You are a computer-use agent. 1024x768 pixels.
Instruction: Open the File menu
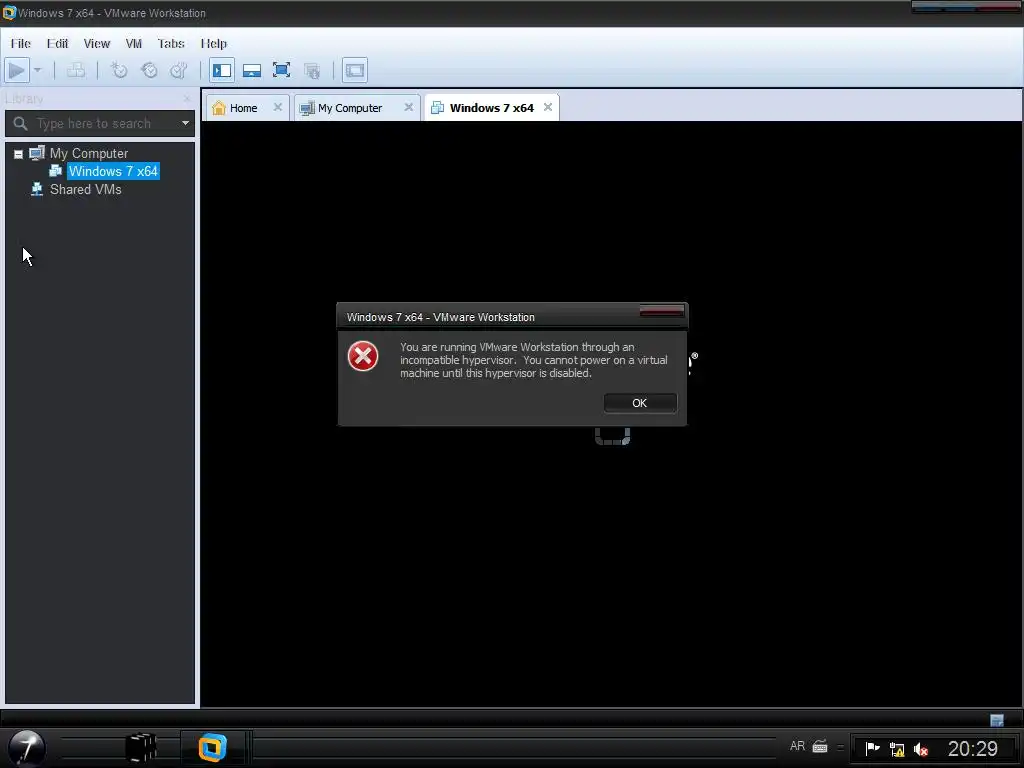click(20, 44)
